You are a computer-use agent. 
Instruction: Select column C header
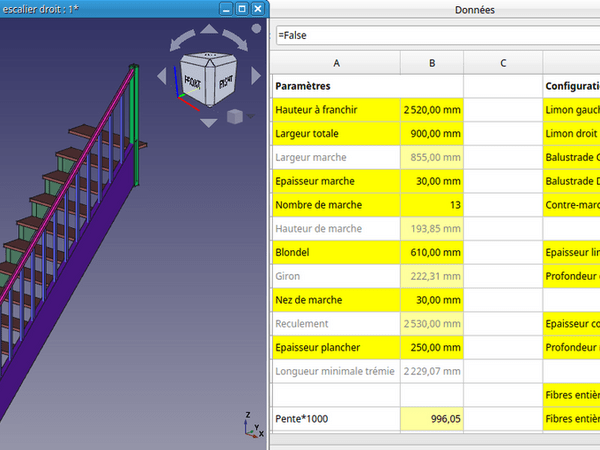click(x=502, y=62)
